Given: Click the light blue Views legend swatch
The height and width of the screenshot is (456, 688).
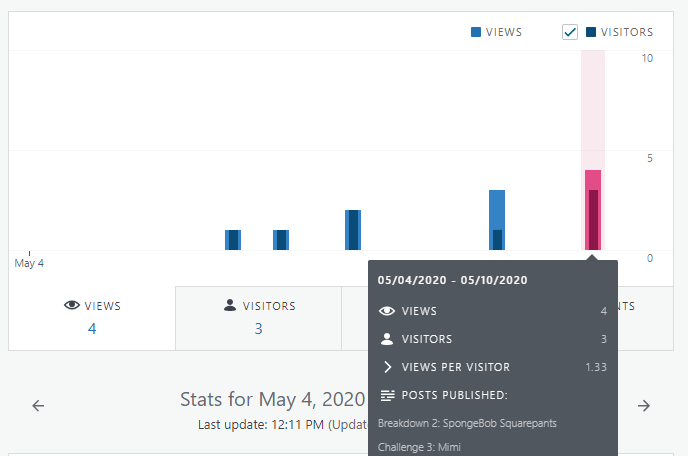Looking at the screenshot, I should 476,32.
